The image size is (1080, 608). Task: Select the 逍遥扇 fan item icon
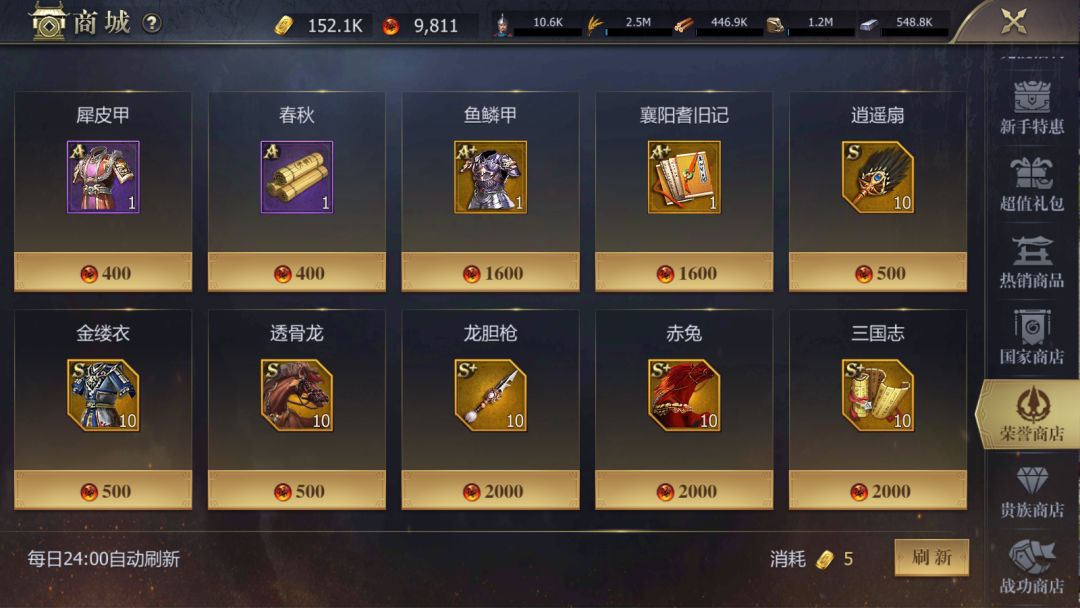(x=878, y=177)
